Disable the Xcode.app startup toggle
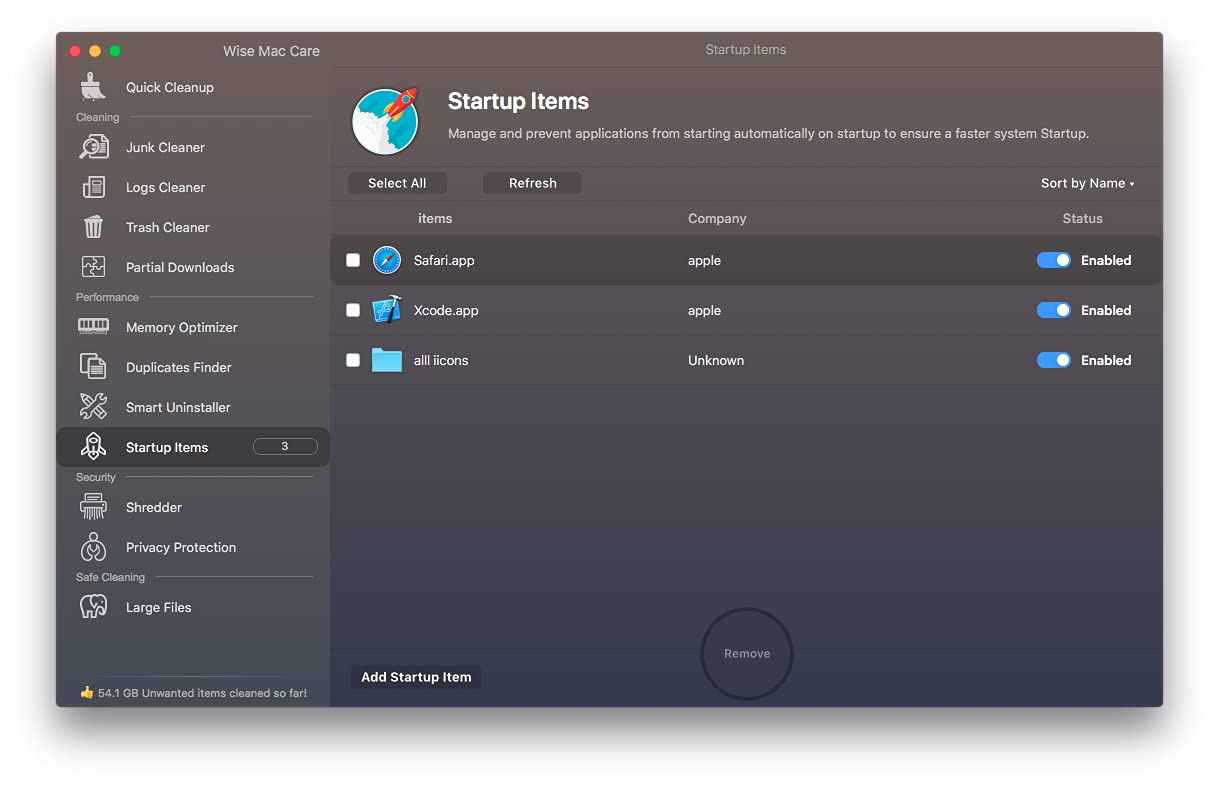Image resolution: width=1219 pixels, height=787 pixels. [x=1054, y=310]
